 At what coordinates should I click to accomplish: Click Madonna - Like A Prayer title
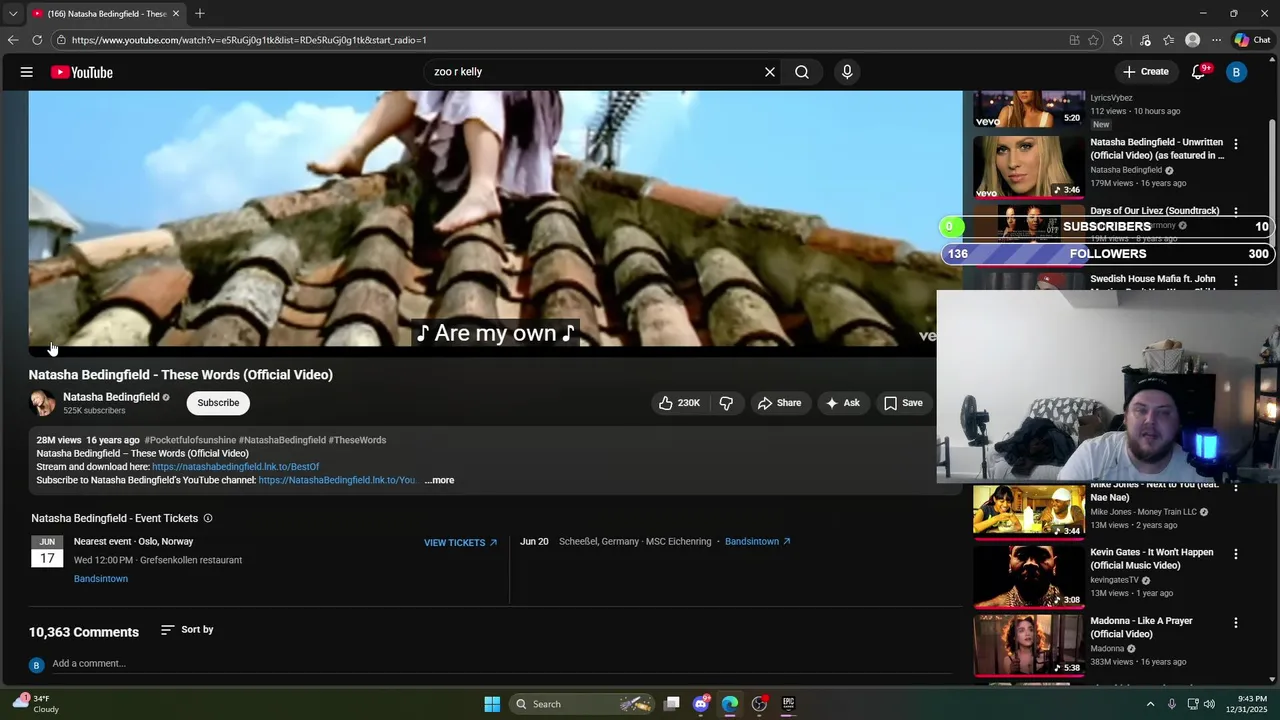1141,627
